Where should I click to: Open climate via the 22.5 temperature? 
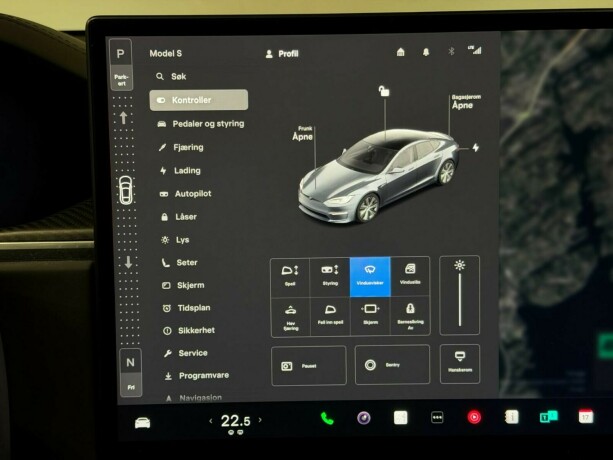tap(235, 421)
